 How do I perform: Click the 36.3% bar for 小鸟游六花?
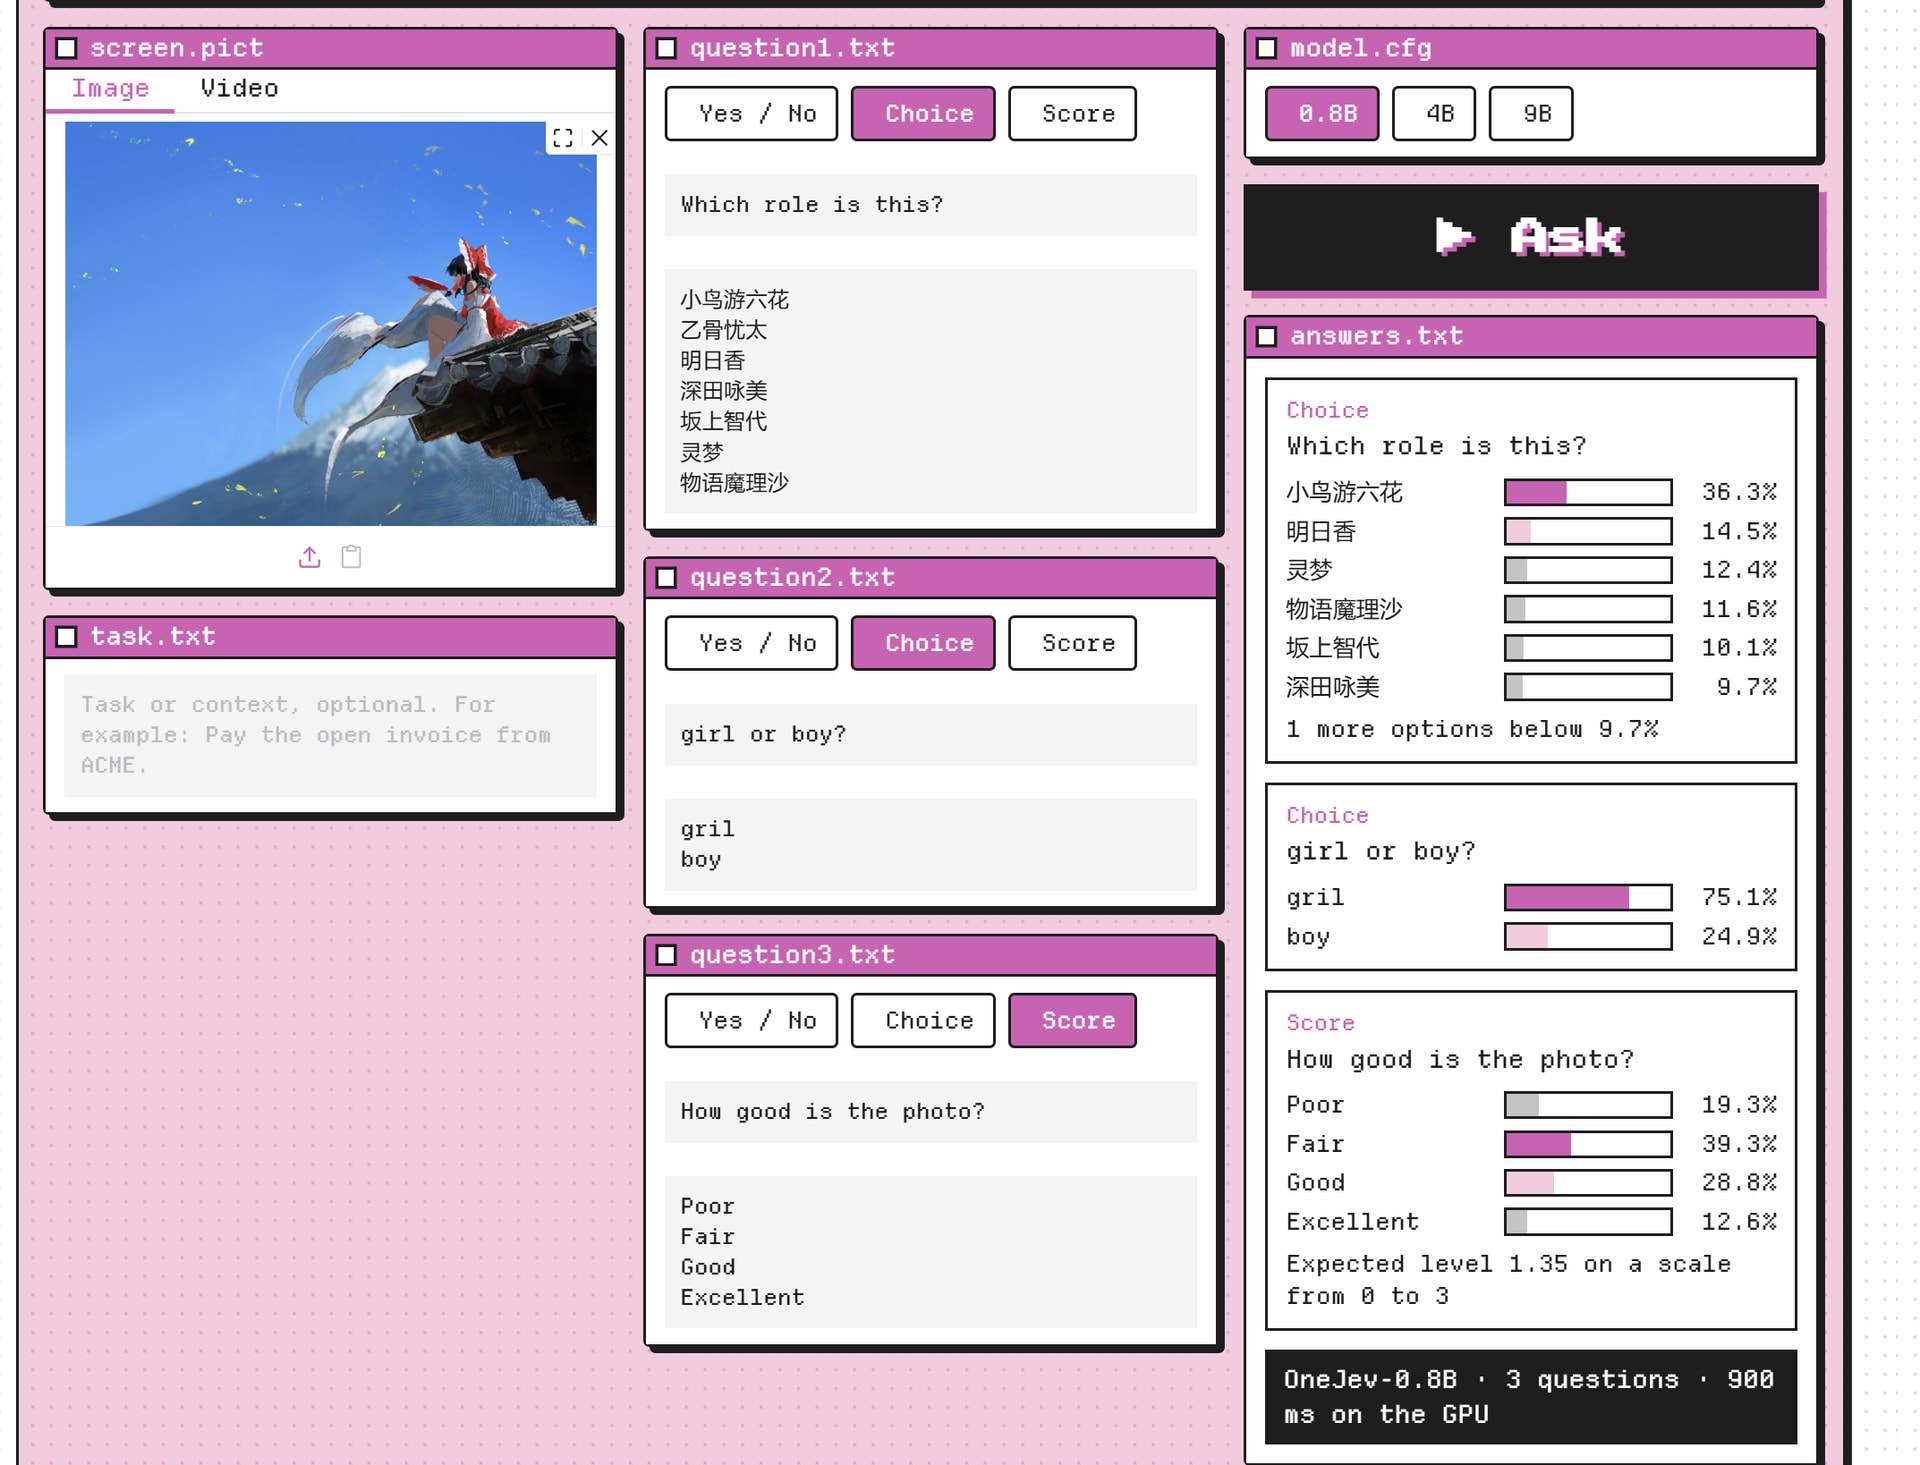coord(1588,492)
